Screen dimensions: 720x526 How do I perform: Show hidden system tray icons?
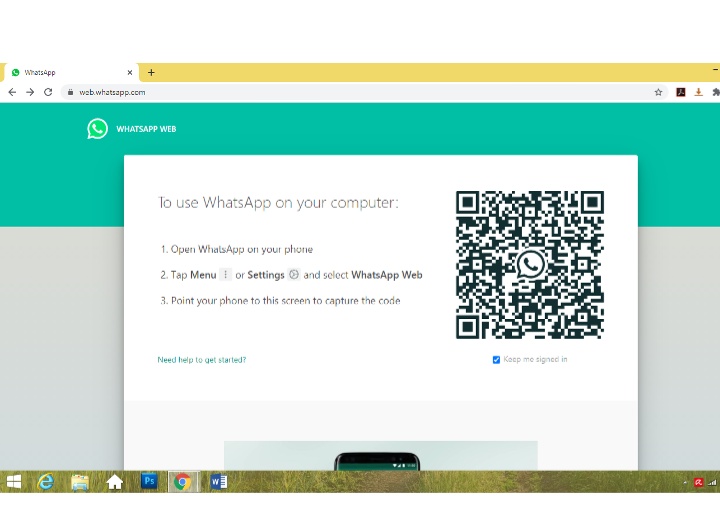(x=685, y=482)
